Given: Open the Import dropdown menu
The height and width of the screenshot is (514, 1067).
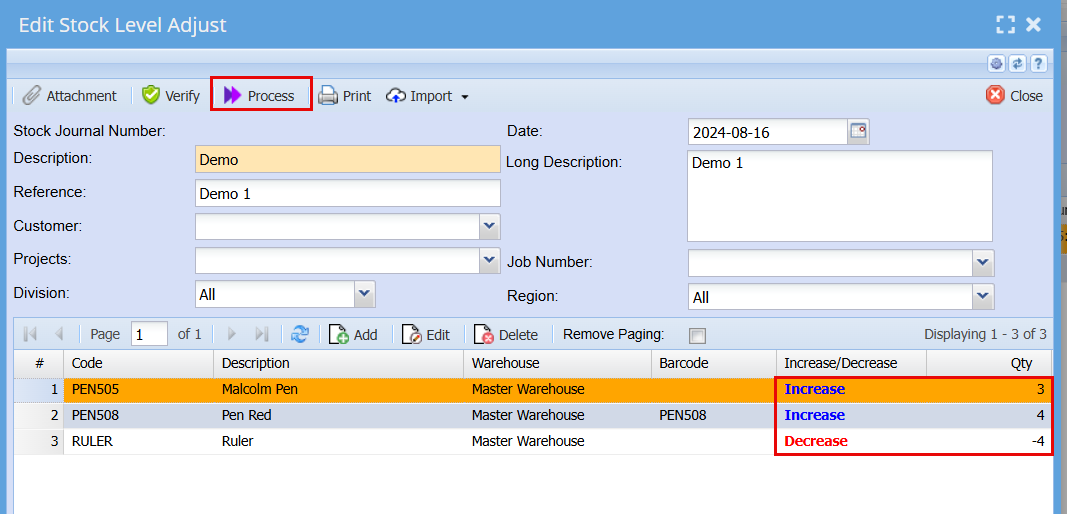Looking at the screenshot, I should (428, 96).
